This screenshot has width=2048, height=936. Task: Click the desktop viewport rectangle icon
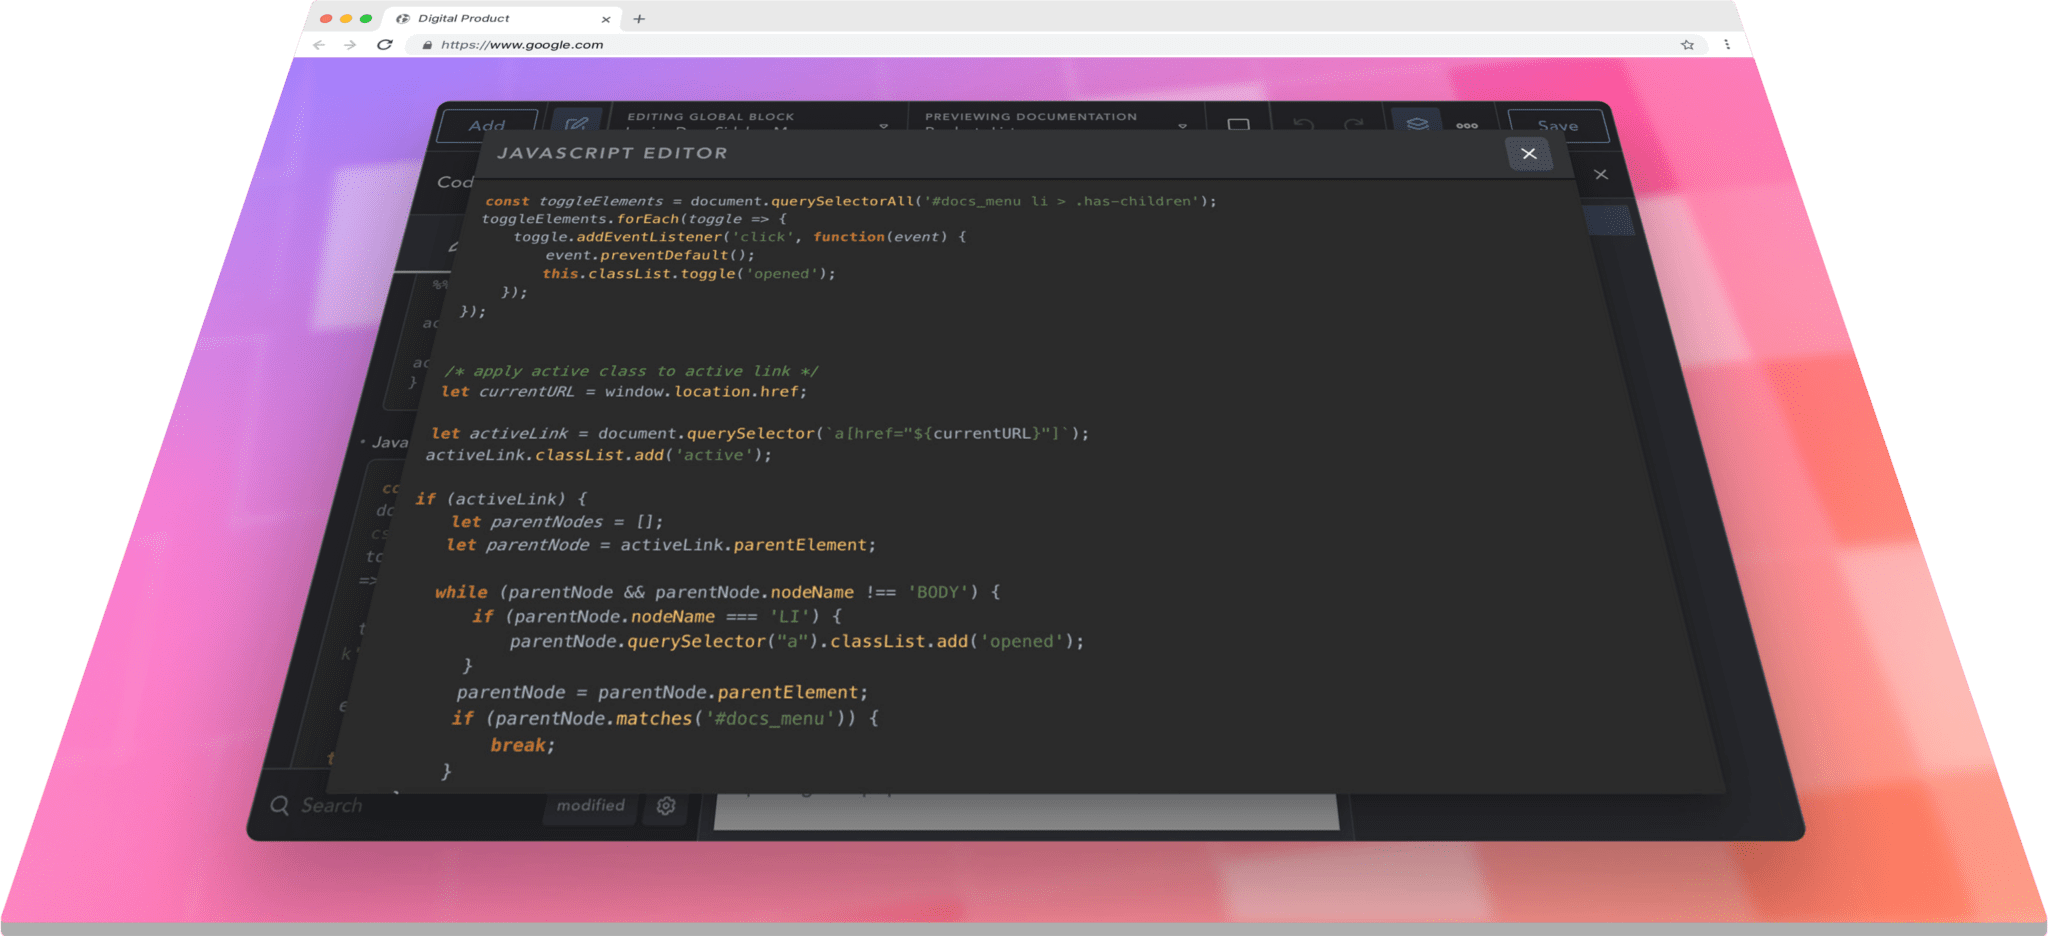1238,124
